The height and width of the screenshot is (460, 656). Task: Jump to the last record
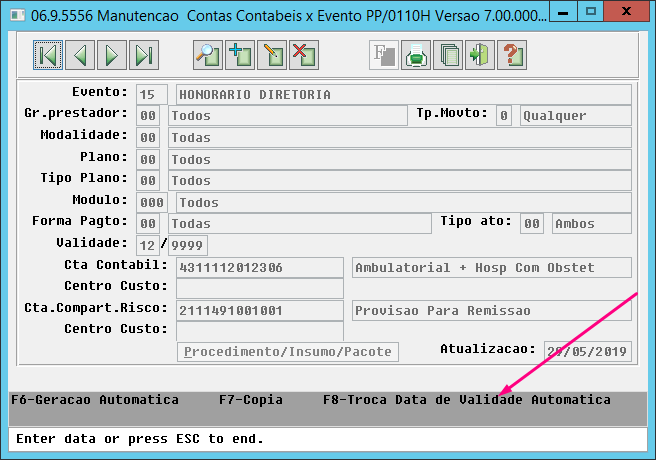pyautogui.click(x=144, y=55)
